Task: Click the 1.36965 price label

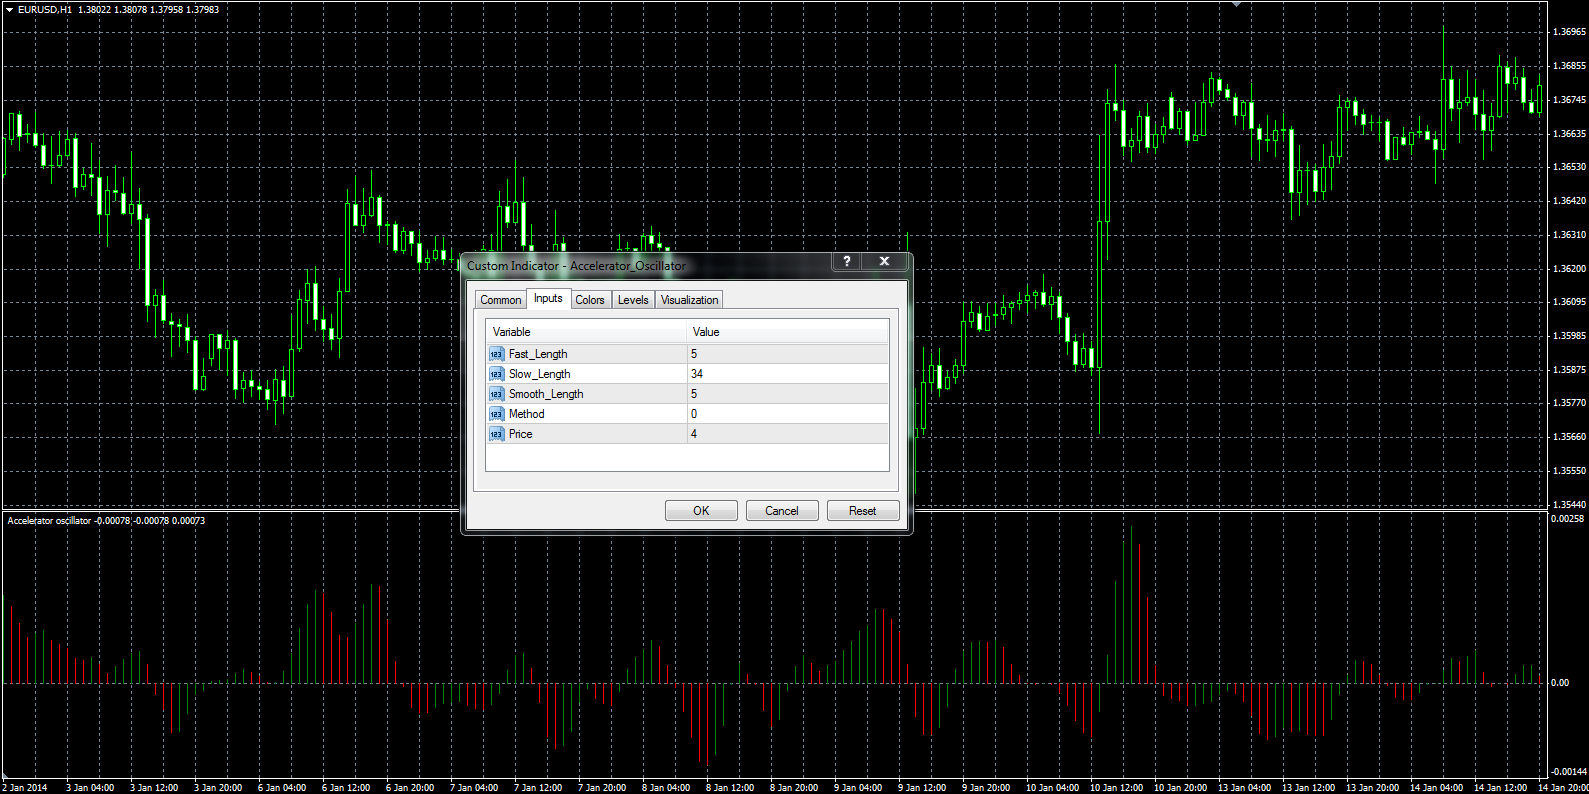Action: [1569, 32]
